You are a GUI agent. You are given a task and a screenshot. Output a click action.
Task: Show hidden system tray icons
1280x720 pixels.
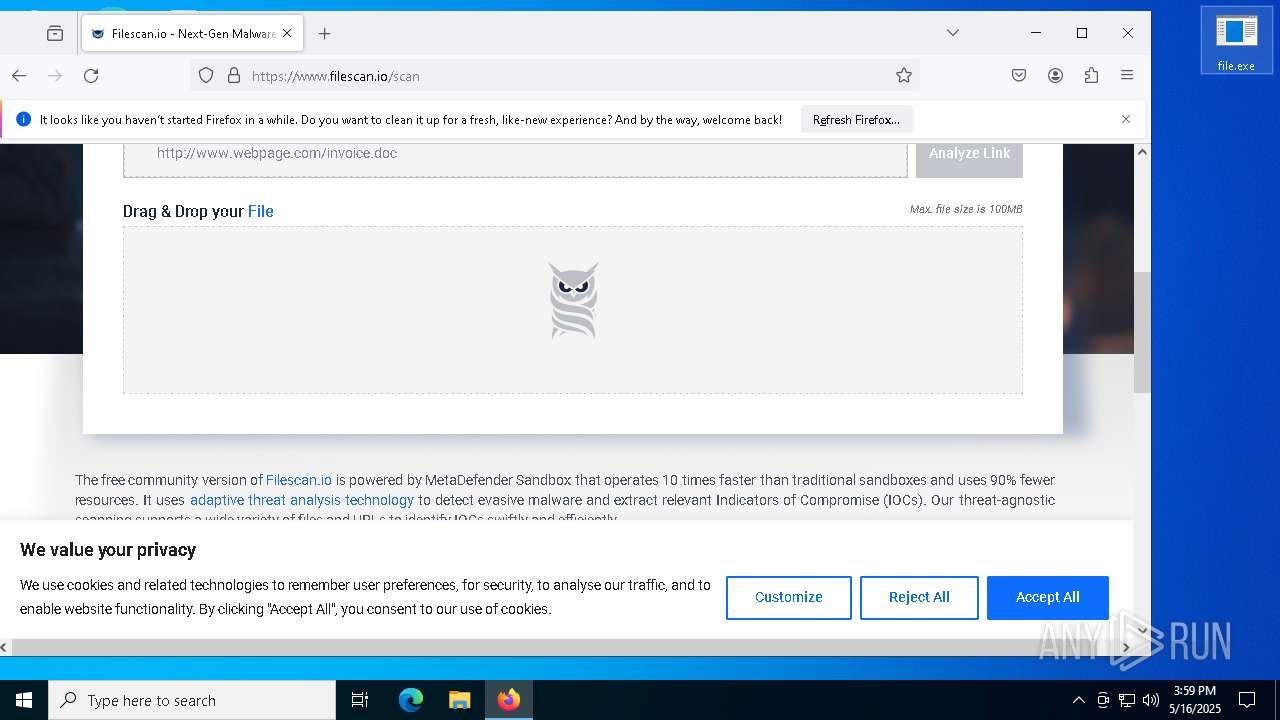(x=1078, y=700)
